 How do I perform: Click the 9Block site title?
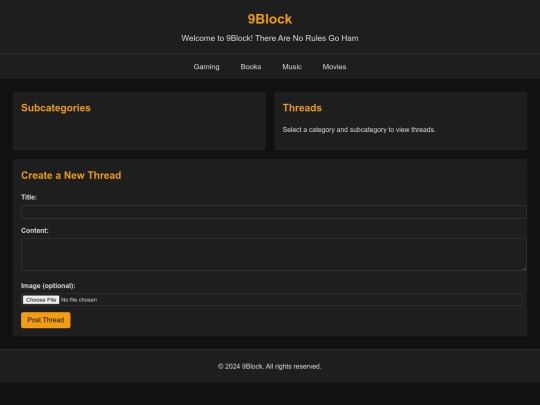pyautogui.click(x=270, y=19)
